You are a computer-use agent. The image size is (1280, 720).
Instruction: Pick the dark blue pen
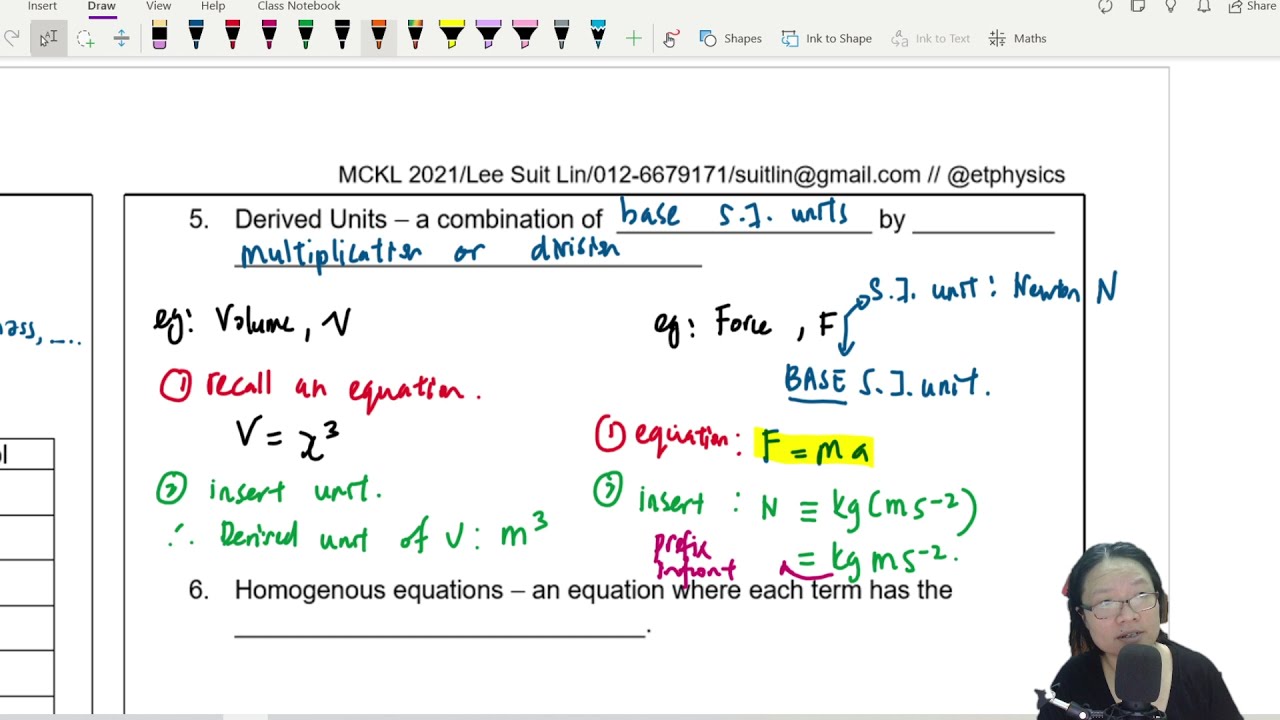coord(196,37)
